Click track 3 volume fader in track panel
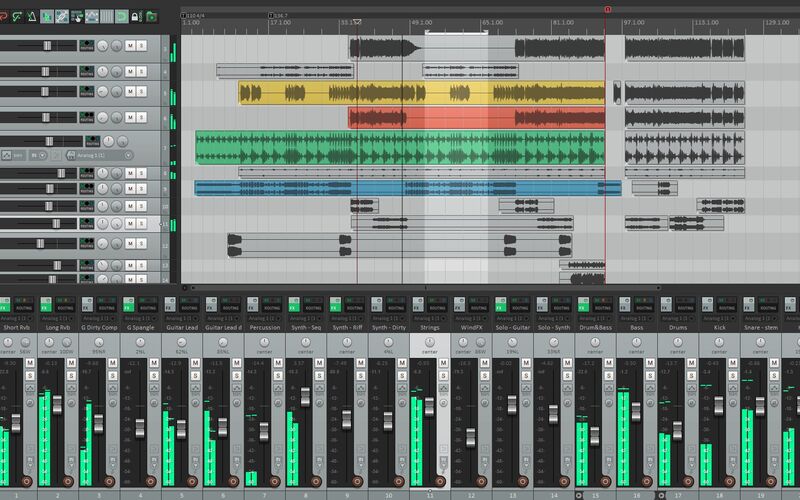The image size is (800, 500). click(47, 46)
